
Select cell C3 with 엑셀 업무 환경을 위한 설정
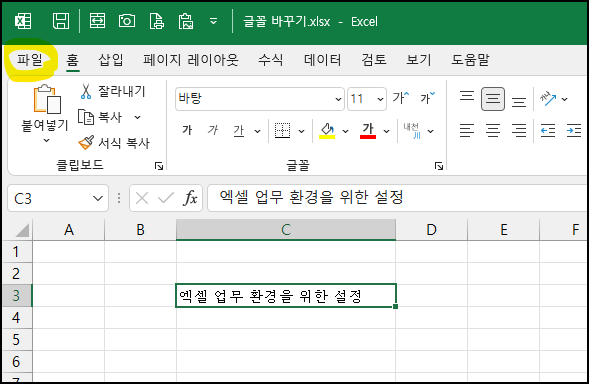pyautogui.click(x=286, y=295)
